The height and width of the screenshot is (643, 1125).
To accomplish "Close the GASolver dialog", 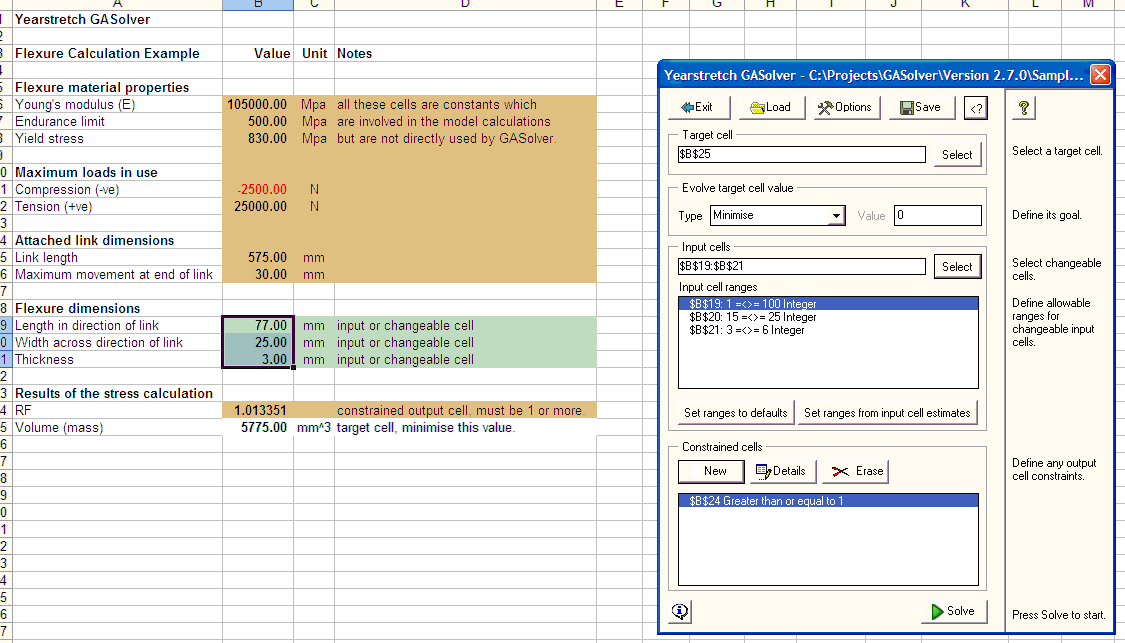I will coord(1100,75).
